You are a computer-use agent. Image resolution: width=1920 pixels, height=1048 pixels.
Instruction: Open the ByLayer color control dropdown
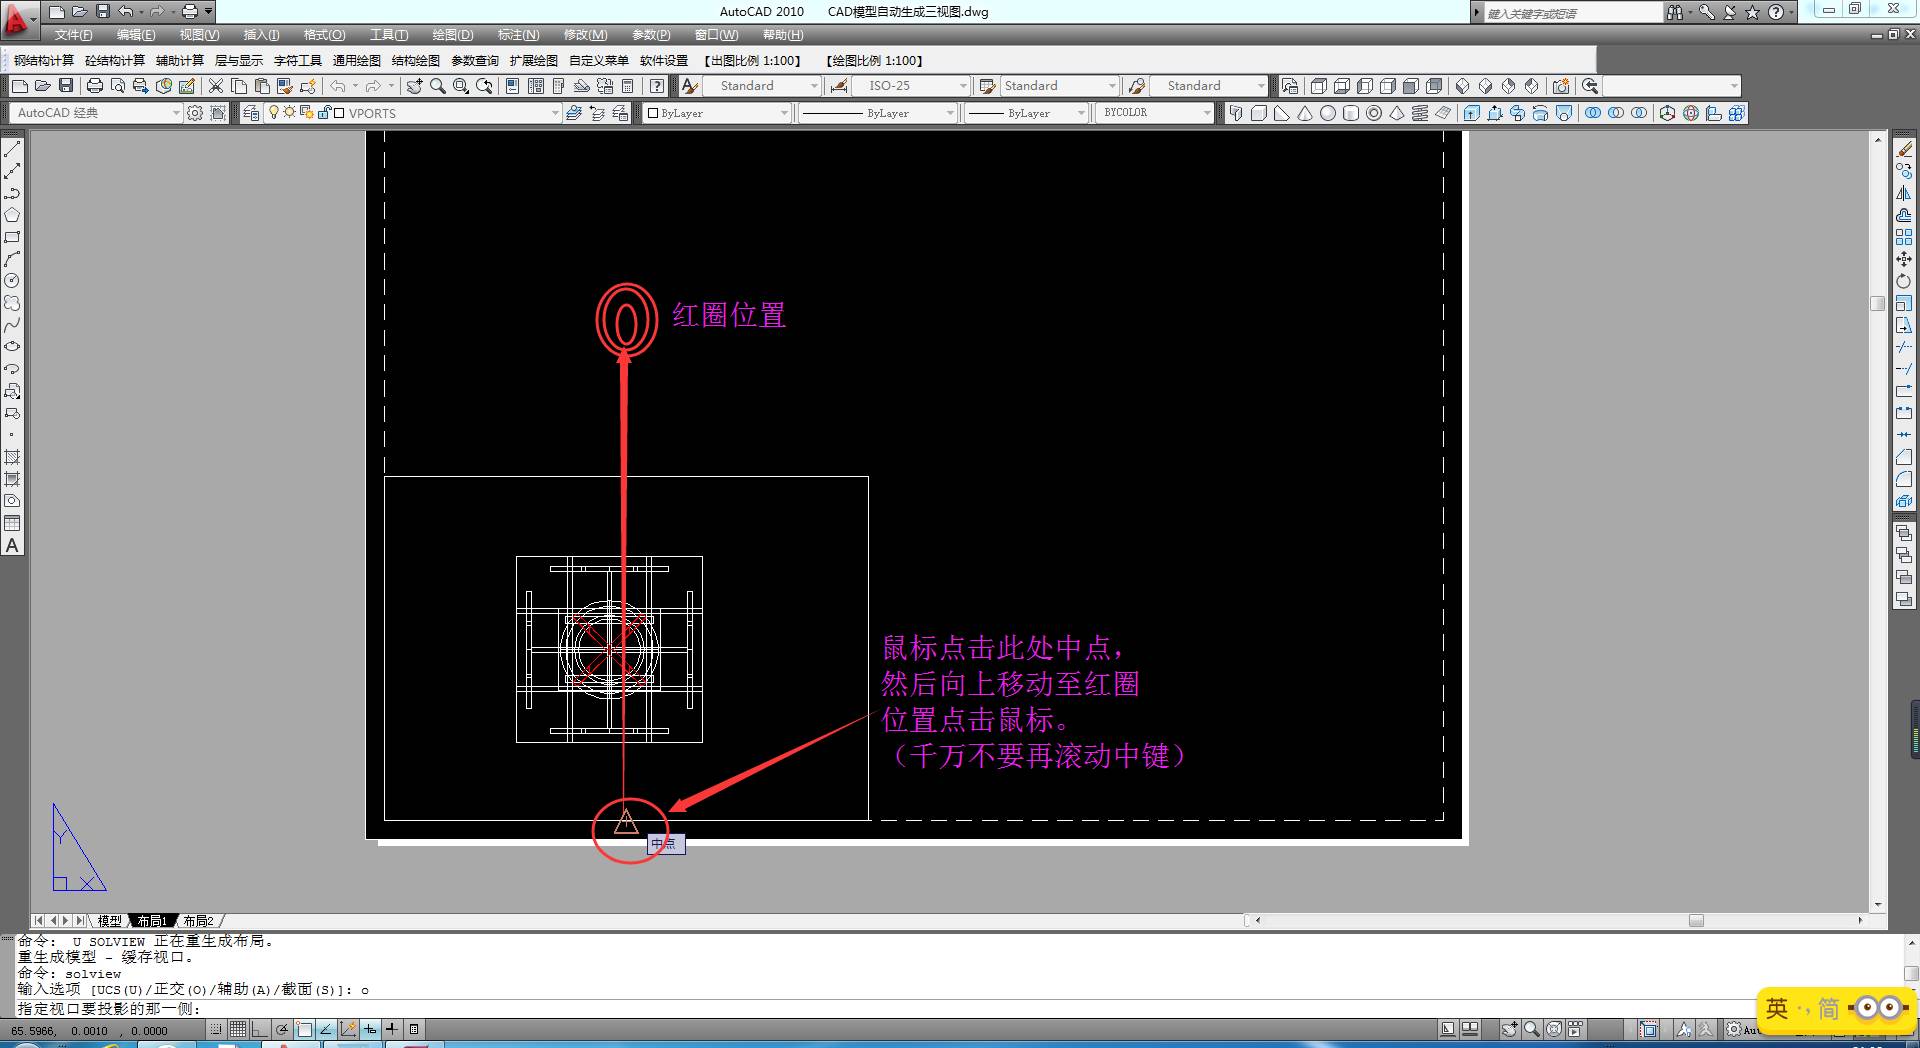tap(718, 113)
